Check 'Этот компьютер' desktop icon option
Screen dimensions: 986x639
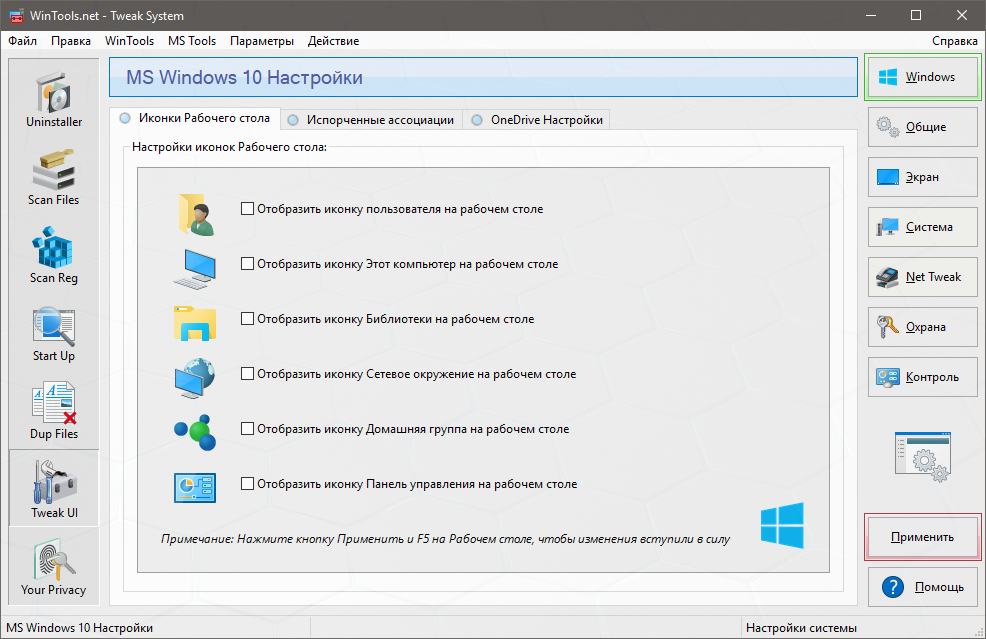[248, 264]
